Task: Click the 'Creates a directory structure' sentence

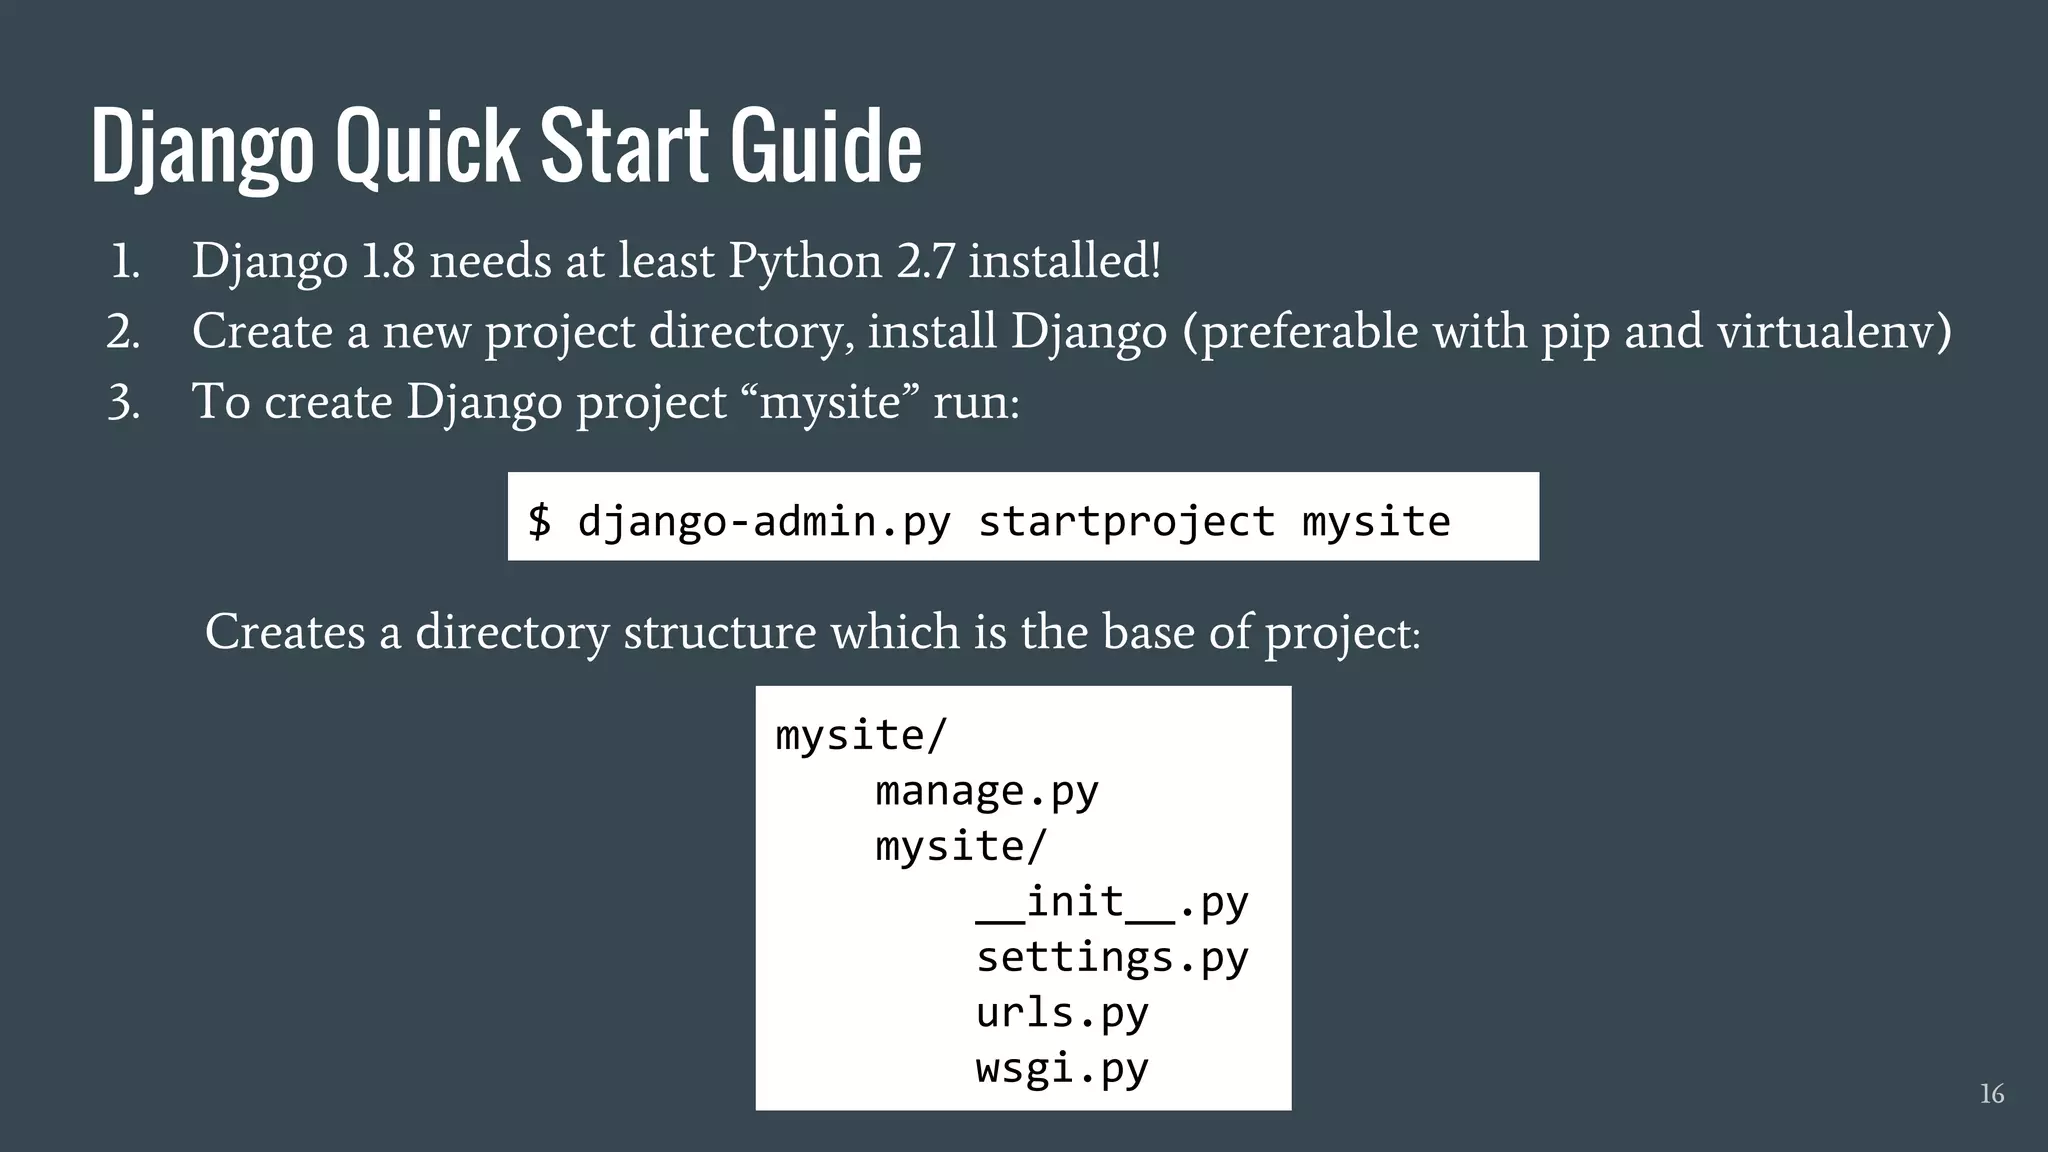Action: point(812,632)
